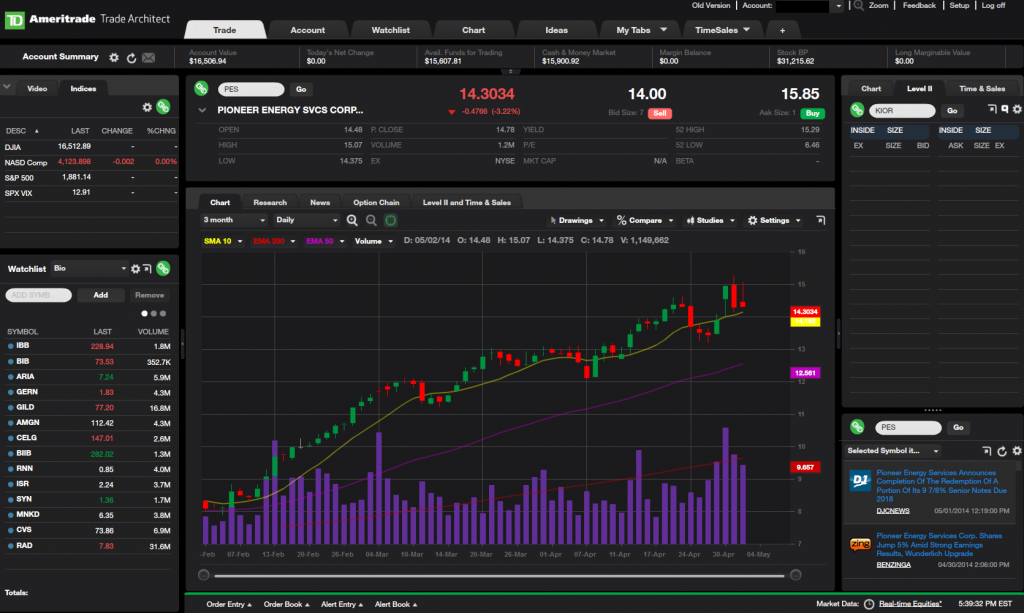This screenshot has height=613, width=1024.
Task: Toggle the Level II panel link icon
Action: 857,110
